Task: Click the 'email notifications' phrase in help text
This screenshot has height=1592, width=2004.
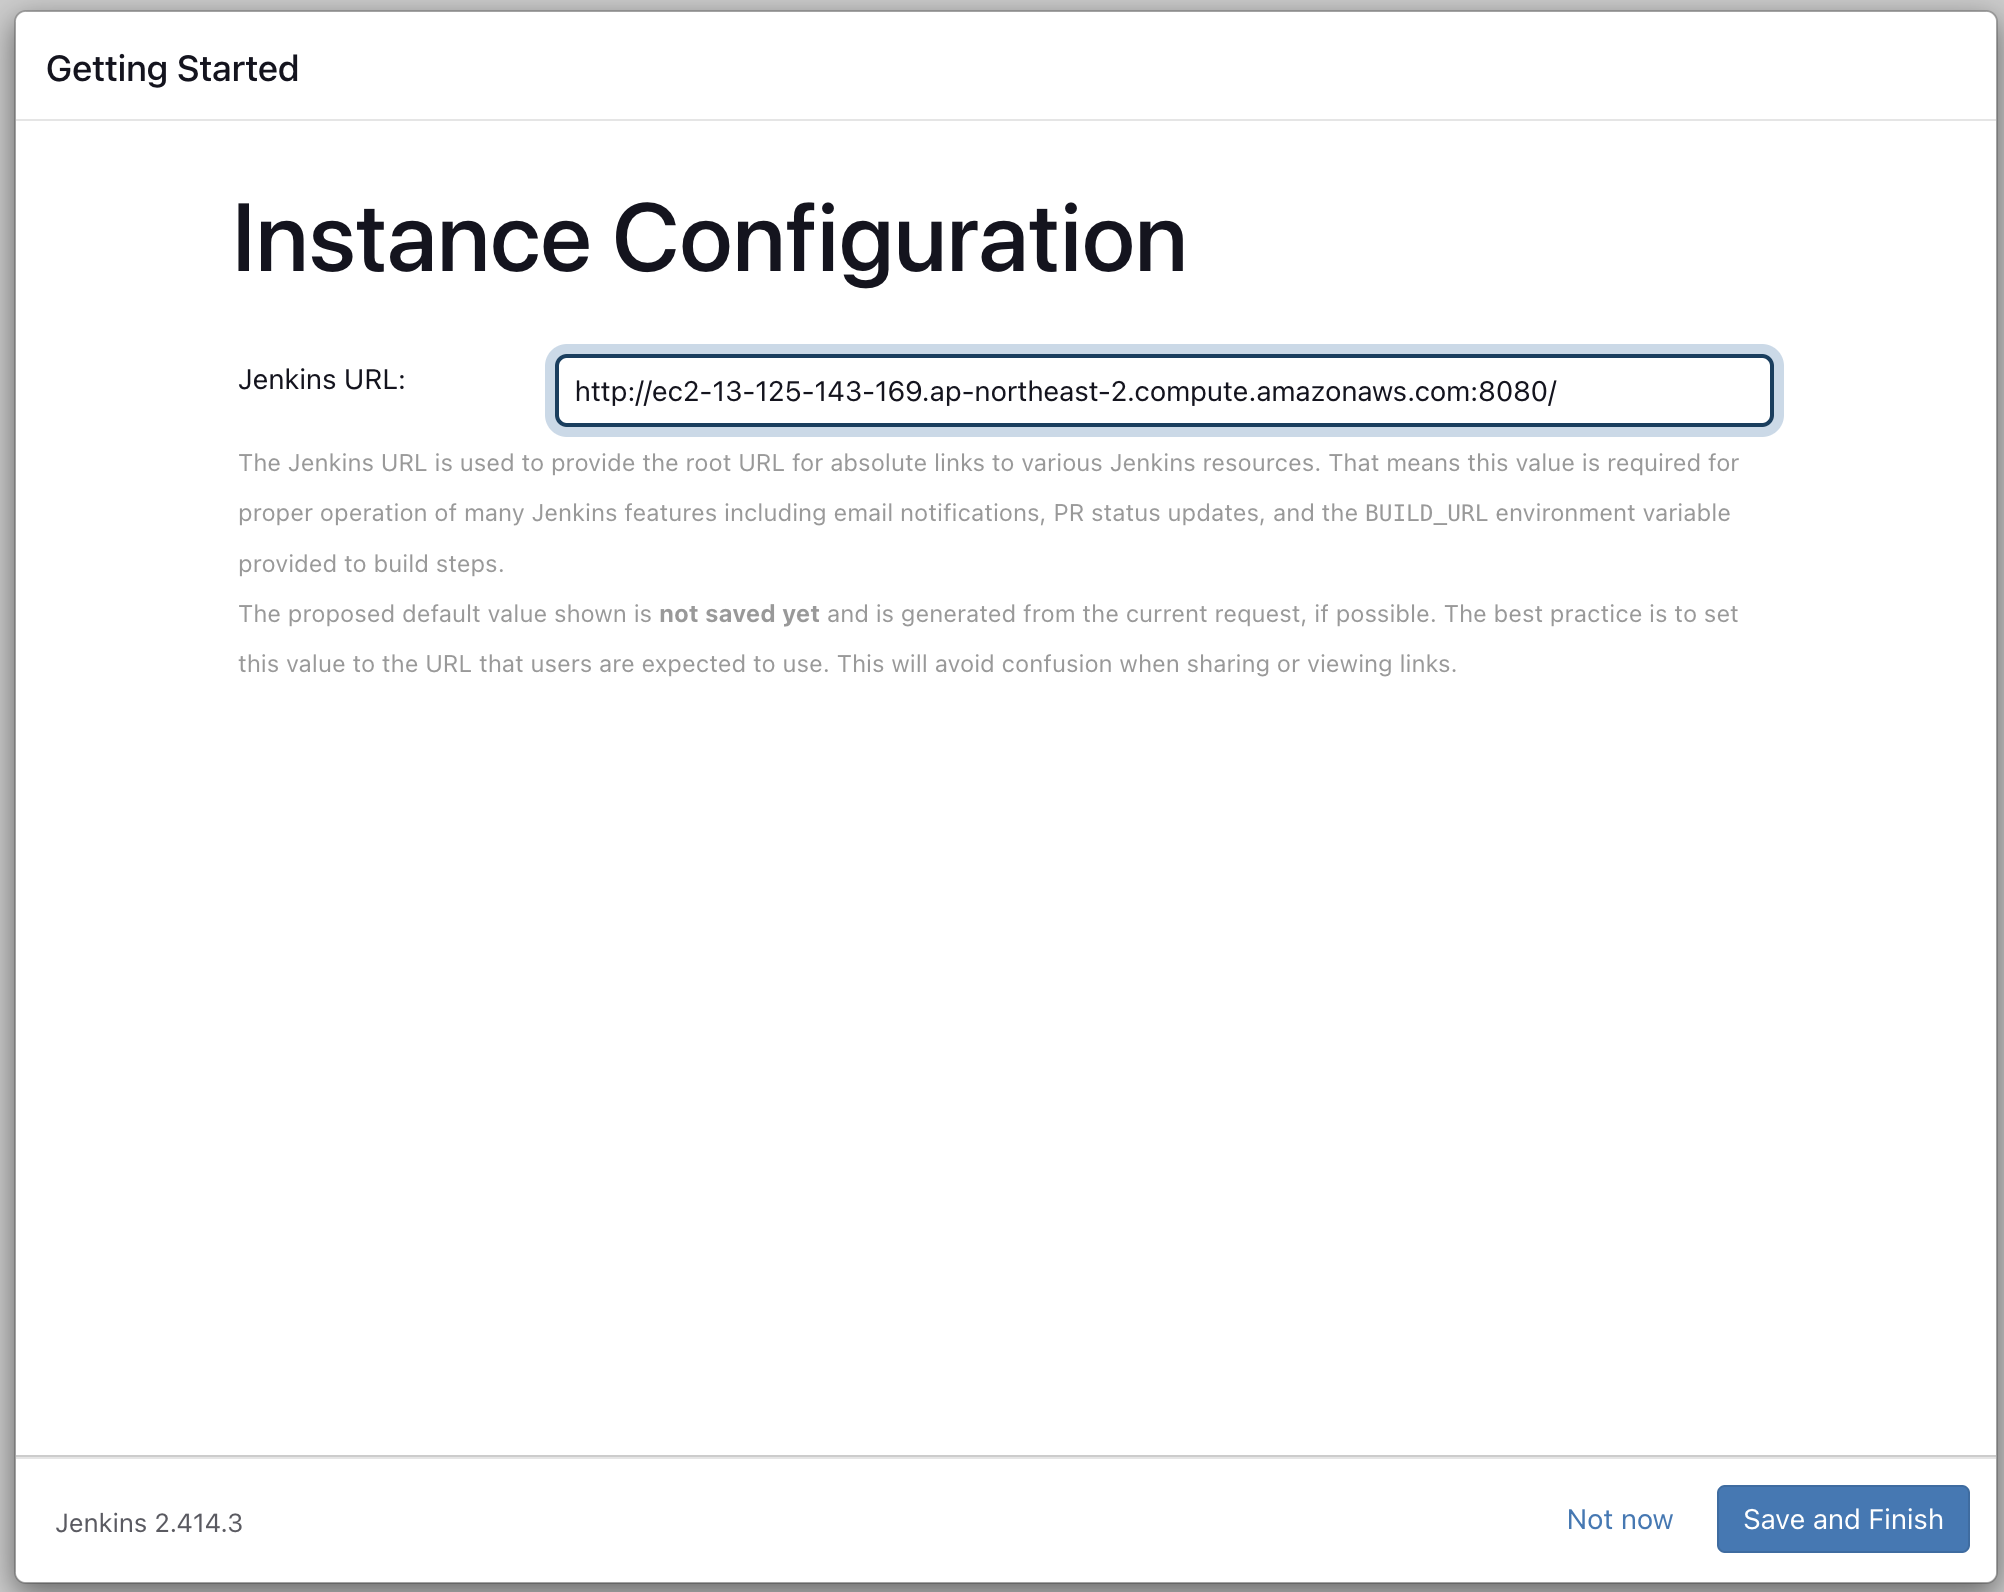Action: click(936, 513)
